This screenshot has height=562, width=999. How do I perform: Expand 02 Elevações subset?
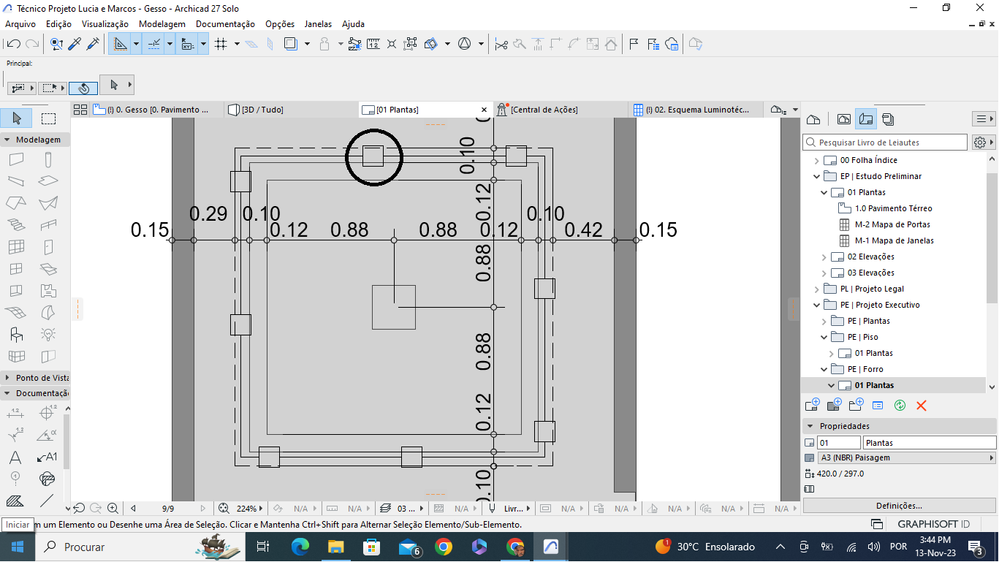(824, 257)
